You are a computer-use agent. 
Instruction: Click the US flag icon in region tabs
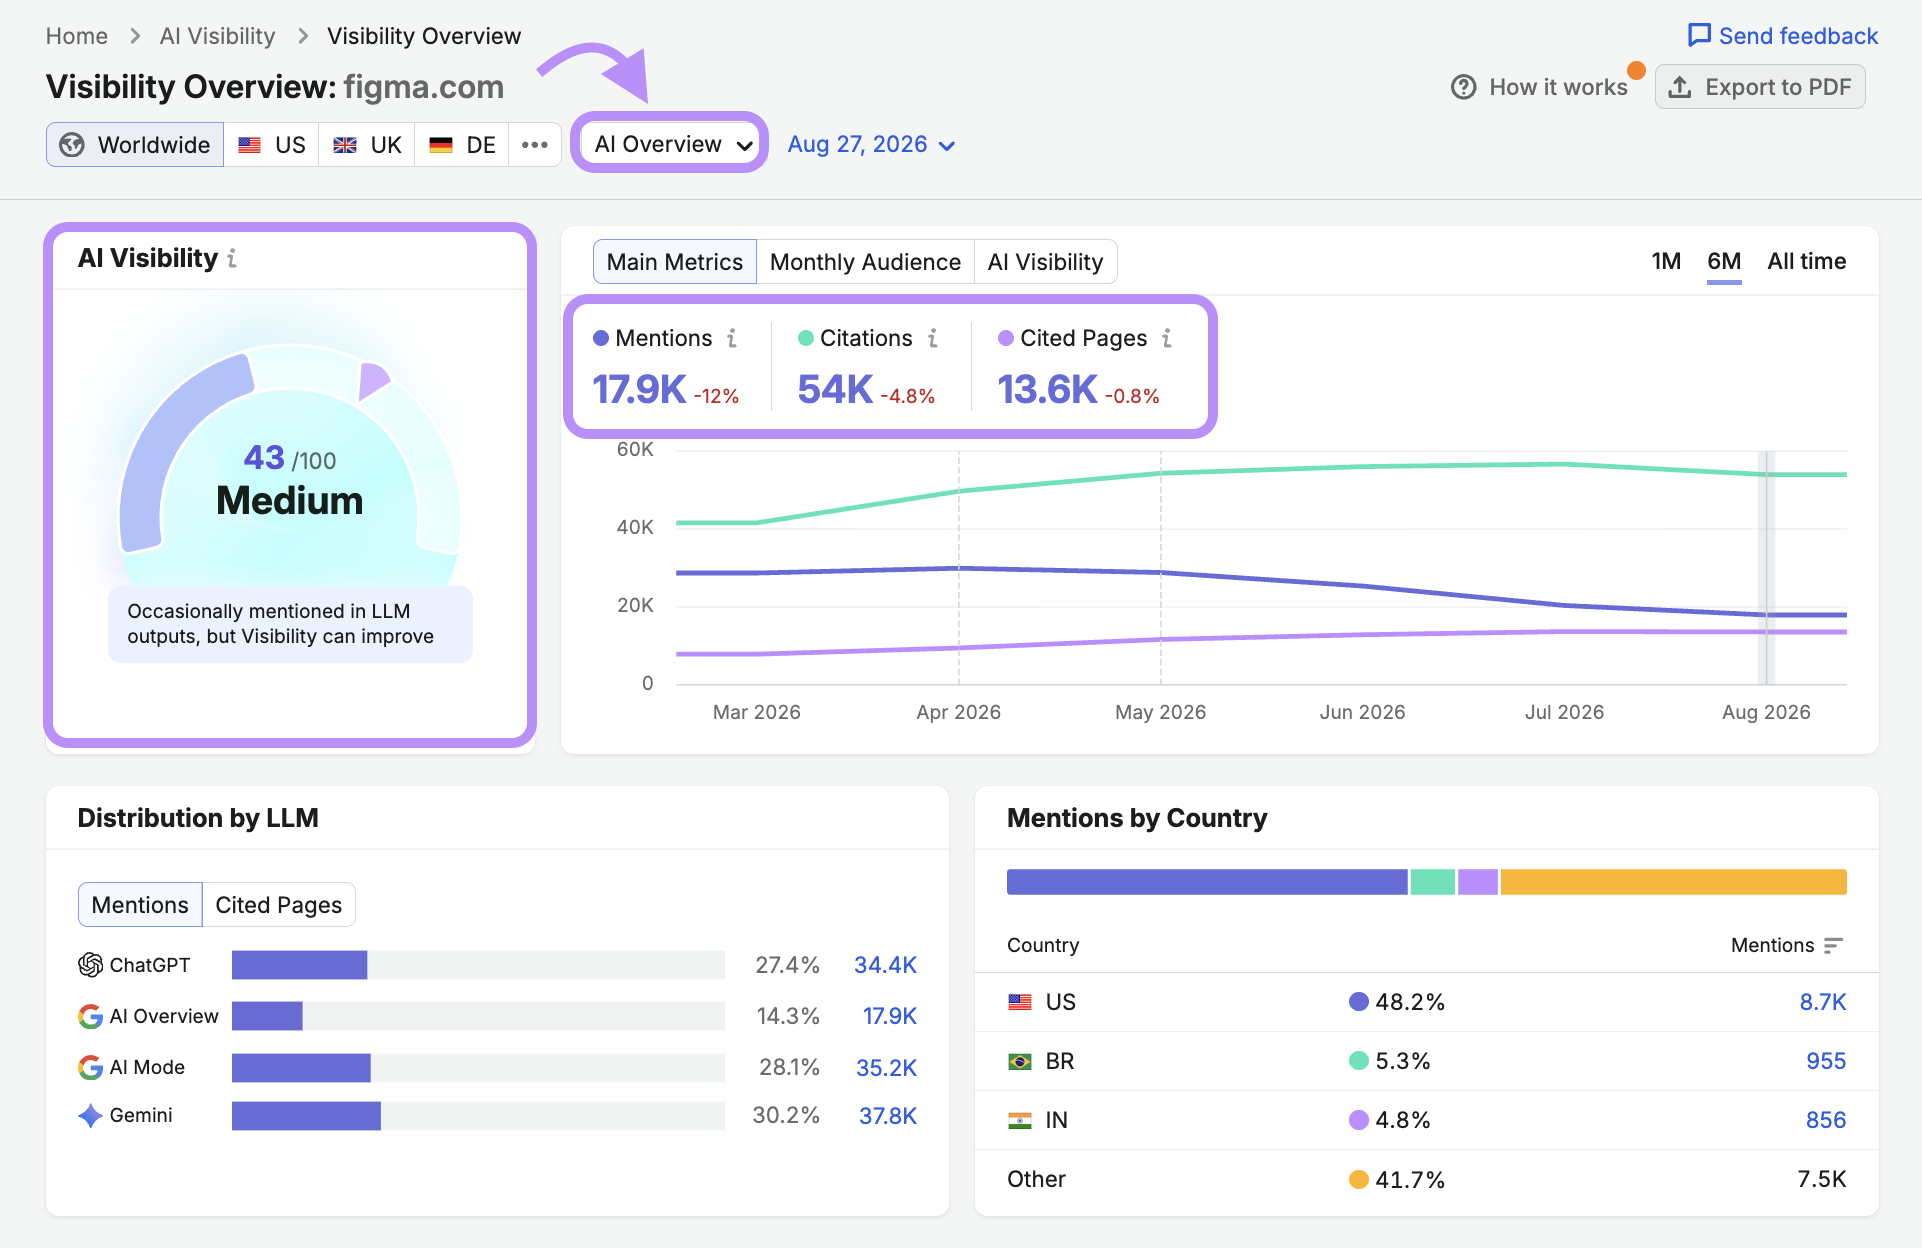(x=249, y=145)
